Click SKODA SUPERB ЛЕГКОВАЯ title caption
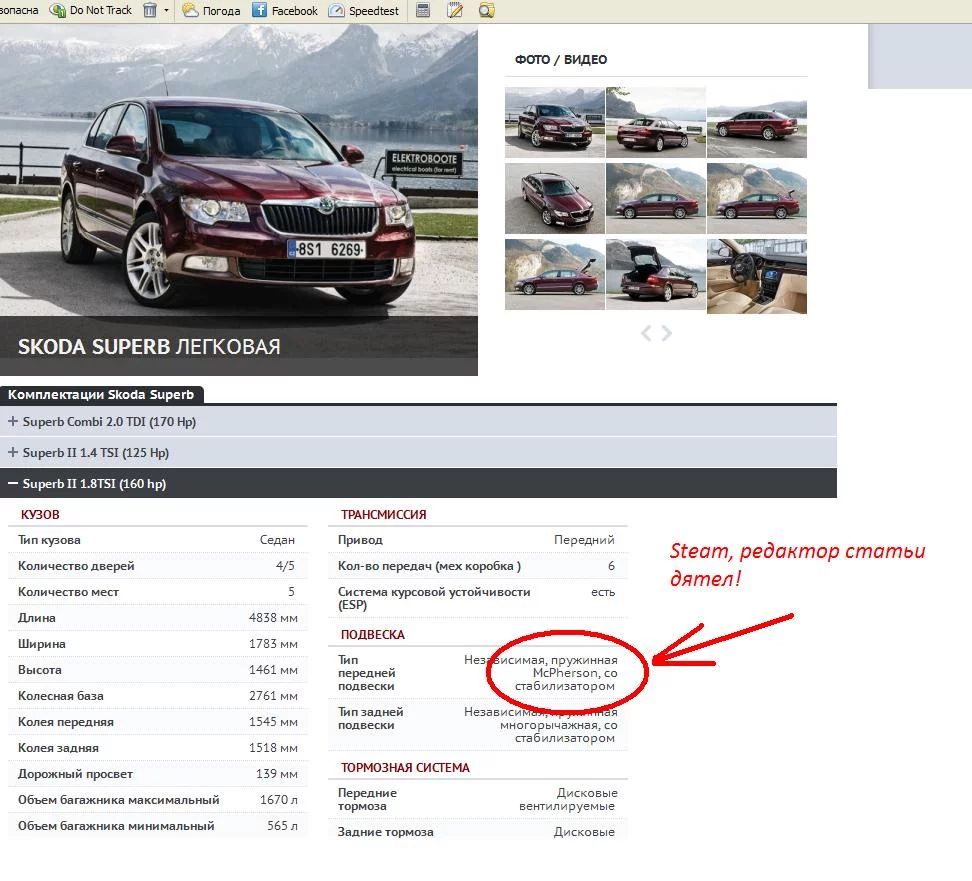The width and height of the screenshot is (972, 881). tap(149, 347)
